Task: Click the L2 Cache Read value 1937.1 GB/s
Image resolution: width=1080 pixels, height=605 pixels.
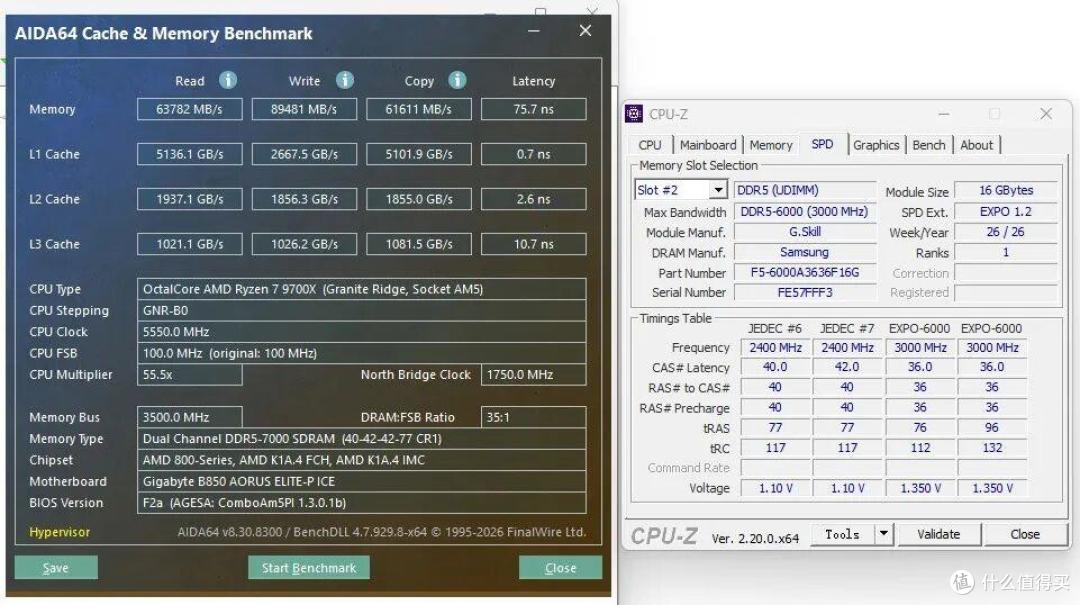Action: 189,198
